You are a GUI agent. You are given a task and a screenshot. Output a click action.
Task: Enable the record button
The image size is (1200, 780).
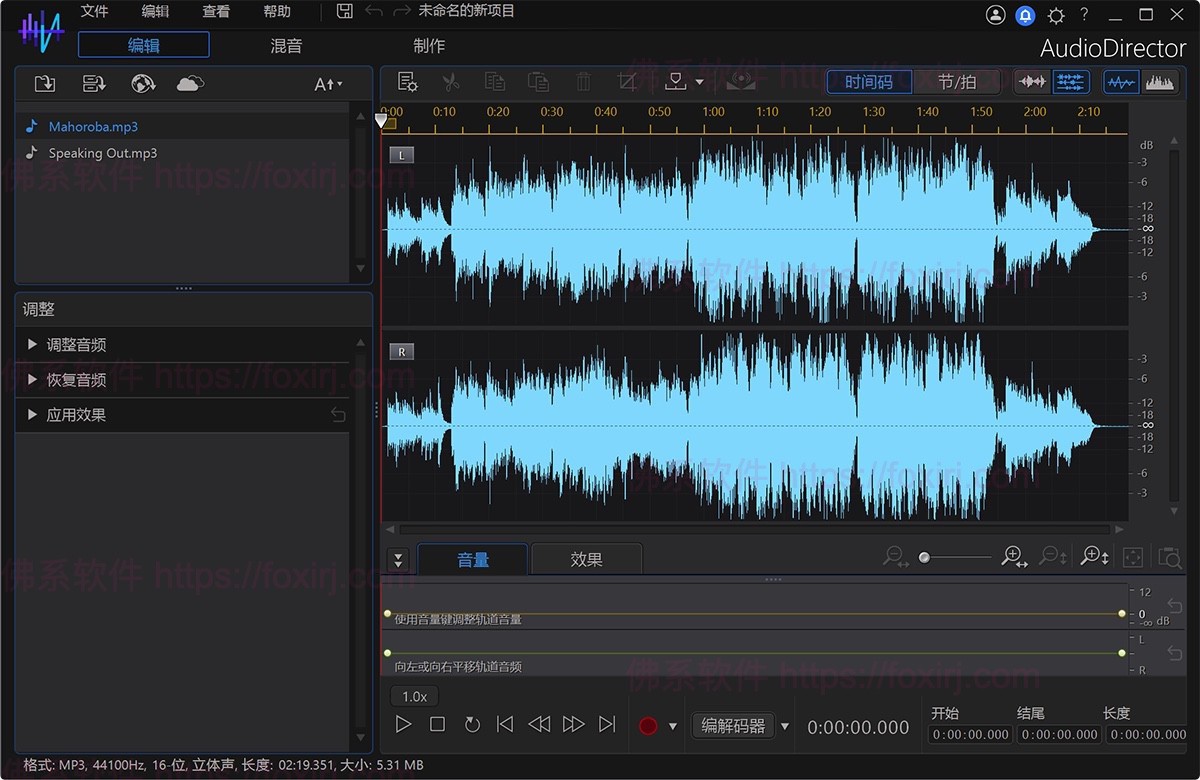(x=646, y=725)
